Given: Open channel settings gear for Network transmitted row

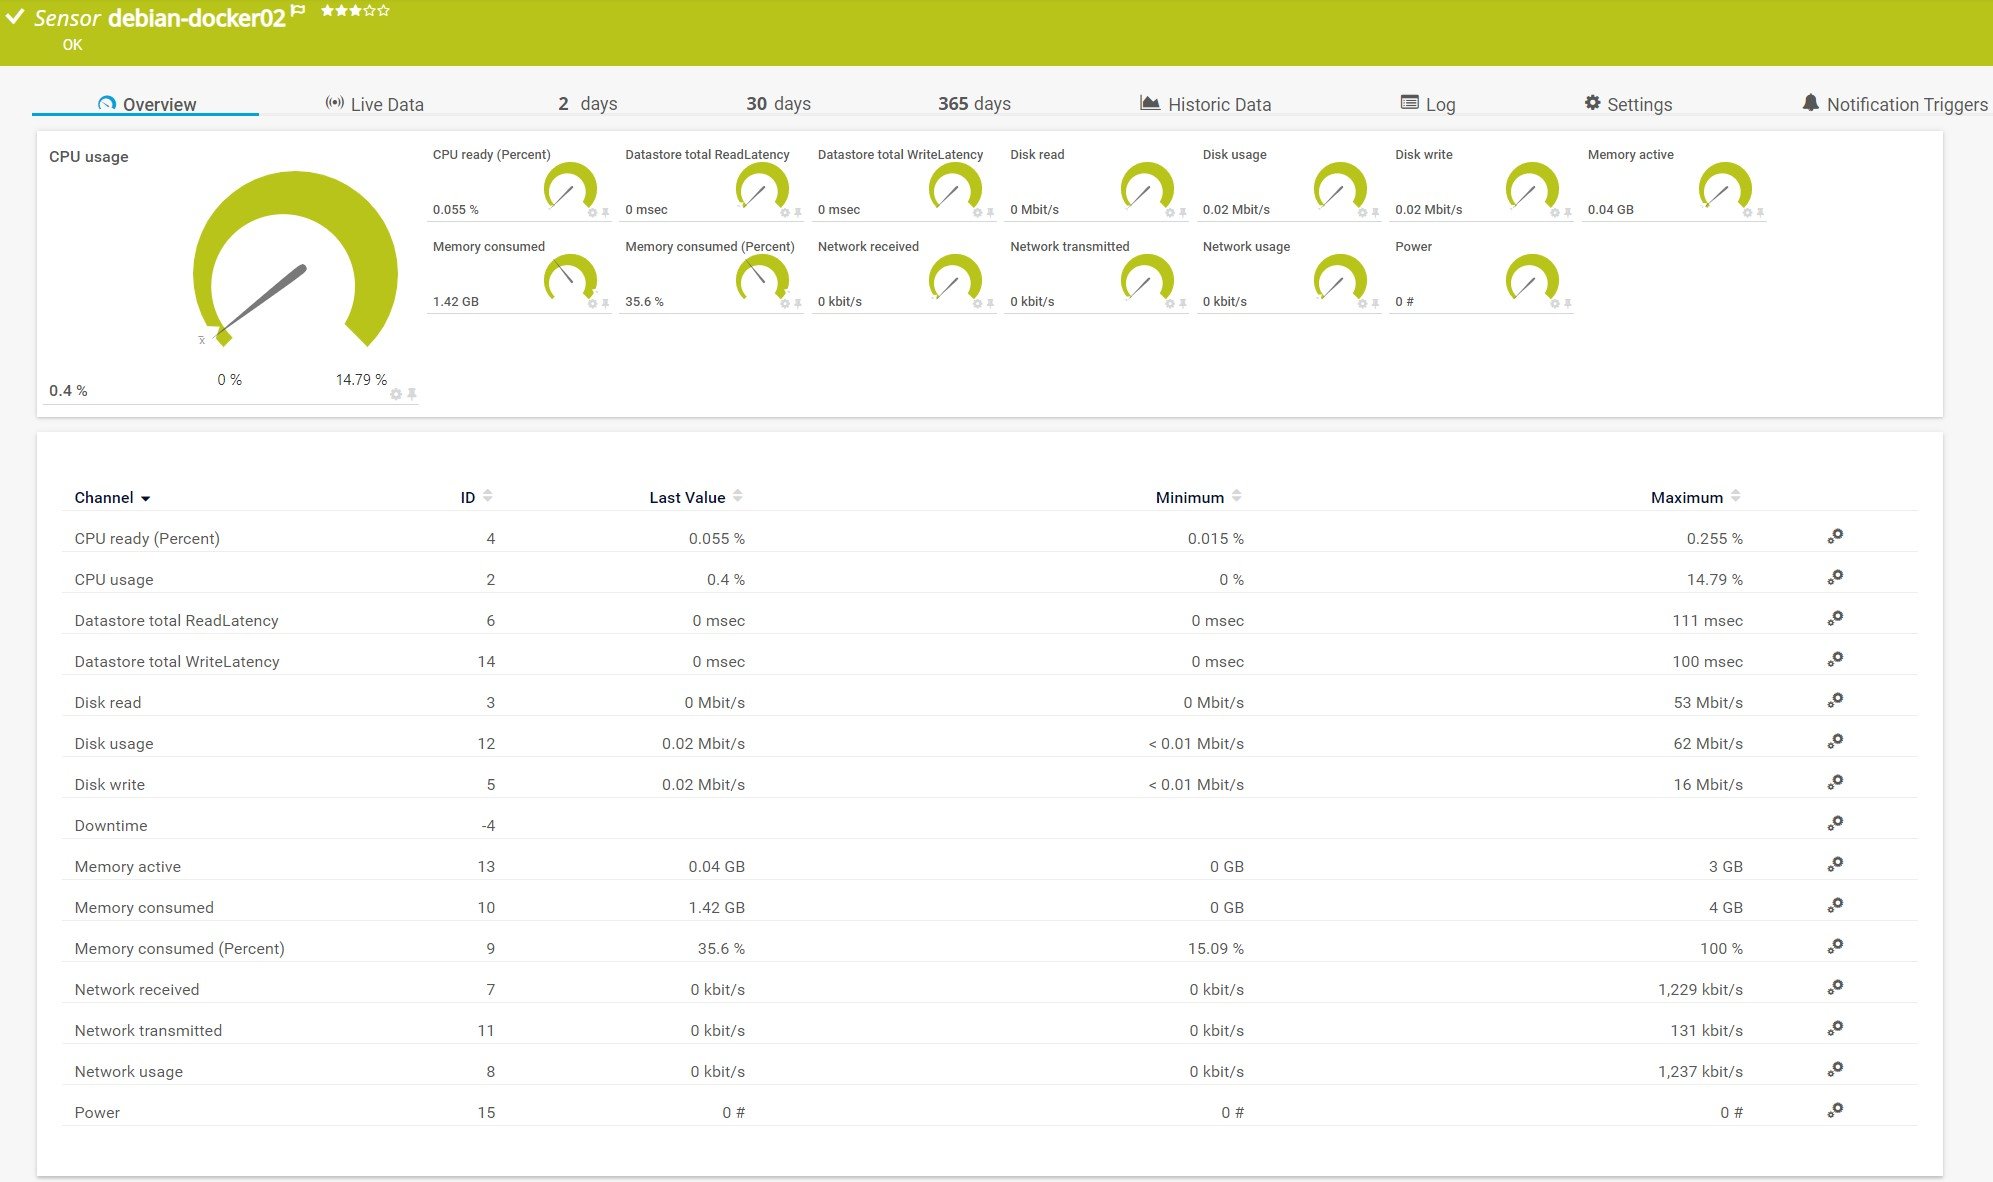Looking at the screenshot, I should coord(1835,1029).
